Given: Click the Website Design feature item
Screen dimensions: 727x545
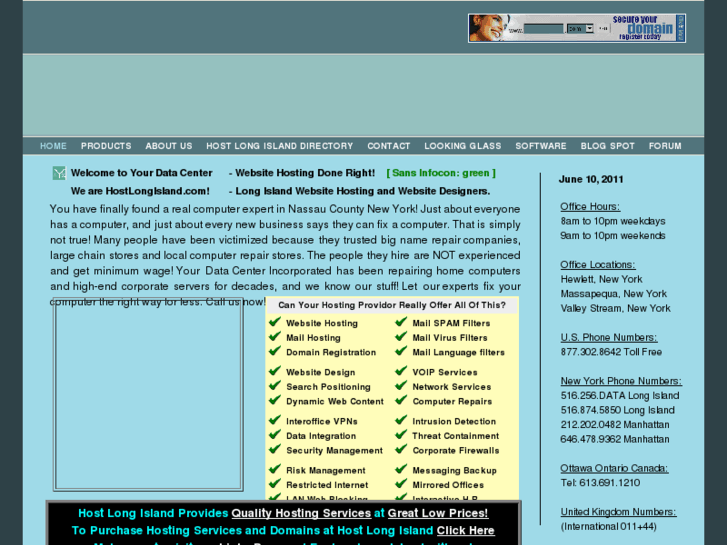Looking at the screenshot, I should [x=320, y=372].
